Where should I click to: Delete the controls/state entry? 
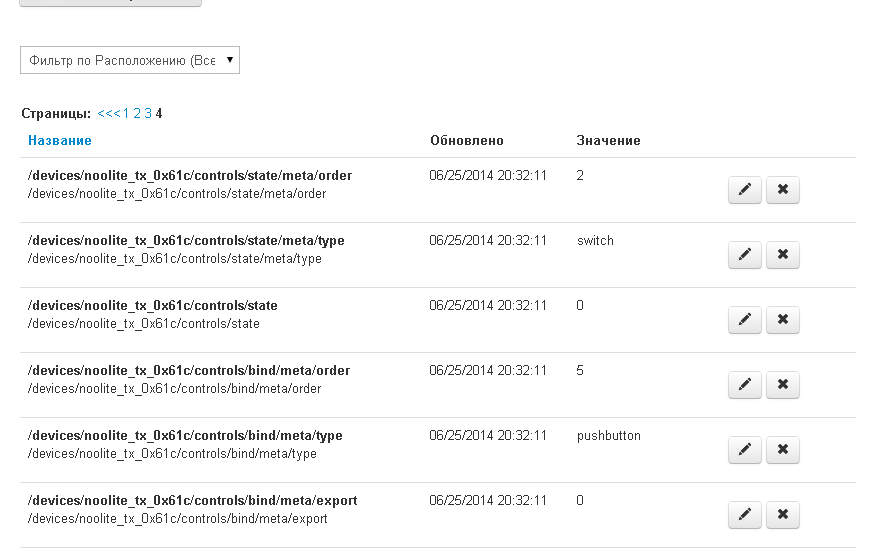point(782,320)
